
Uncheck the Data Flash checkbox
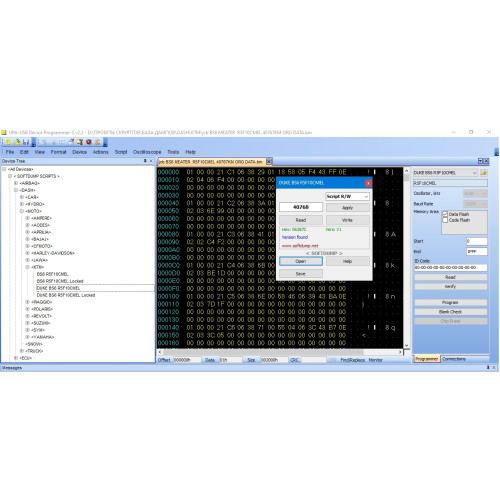point(445,214)
